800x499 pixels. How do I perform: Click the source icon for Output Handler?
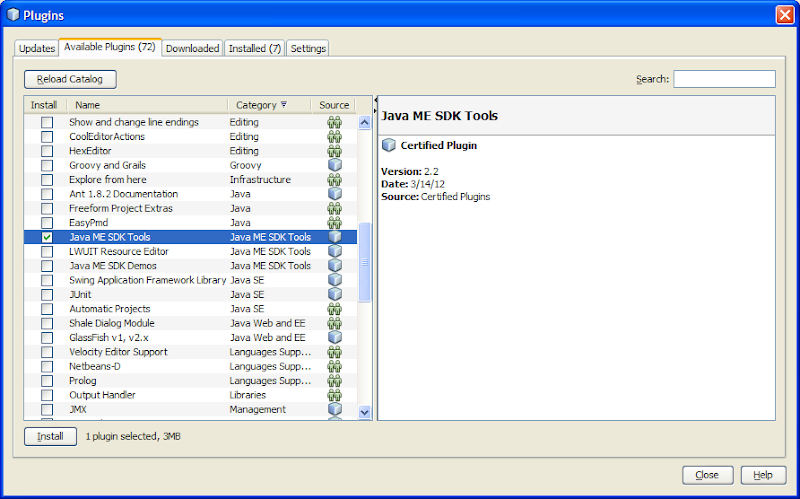334,394
